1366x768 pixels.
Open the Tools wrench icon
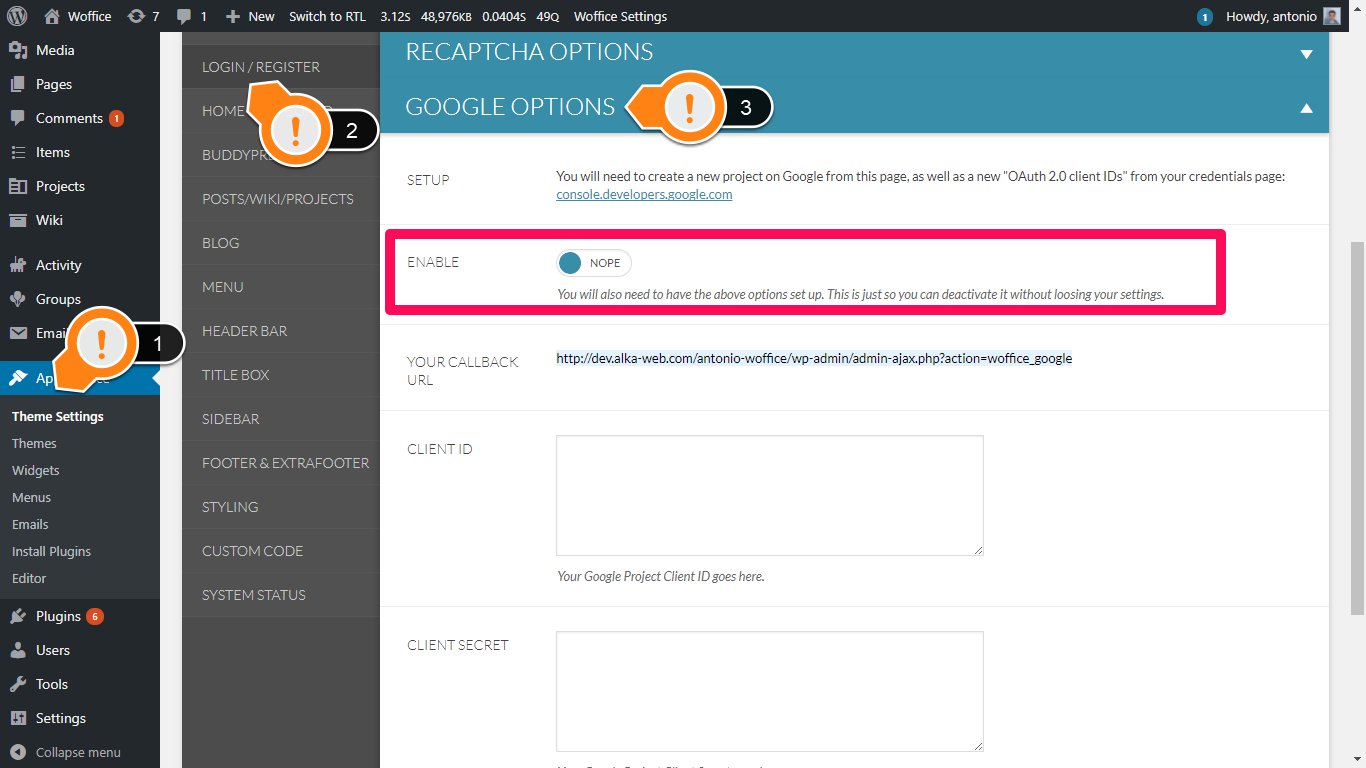point(18,684)
